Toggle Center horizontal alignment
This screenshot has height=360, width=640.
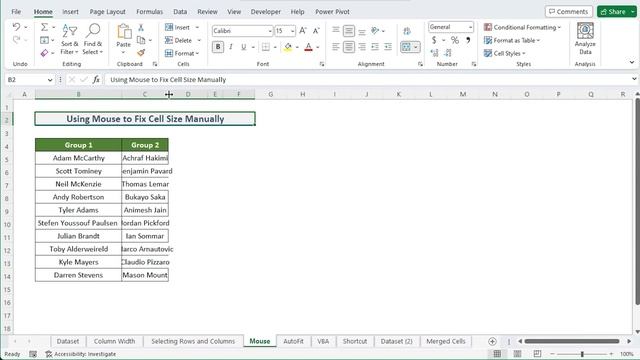tap(349, 47)
